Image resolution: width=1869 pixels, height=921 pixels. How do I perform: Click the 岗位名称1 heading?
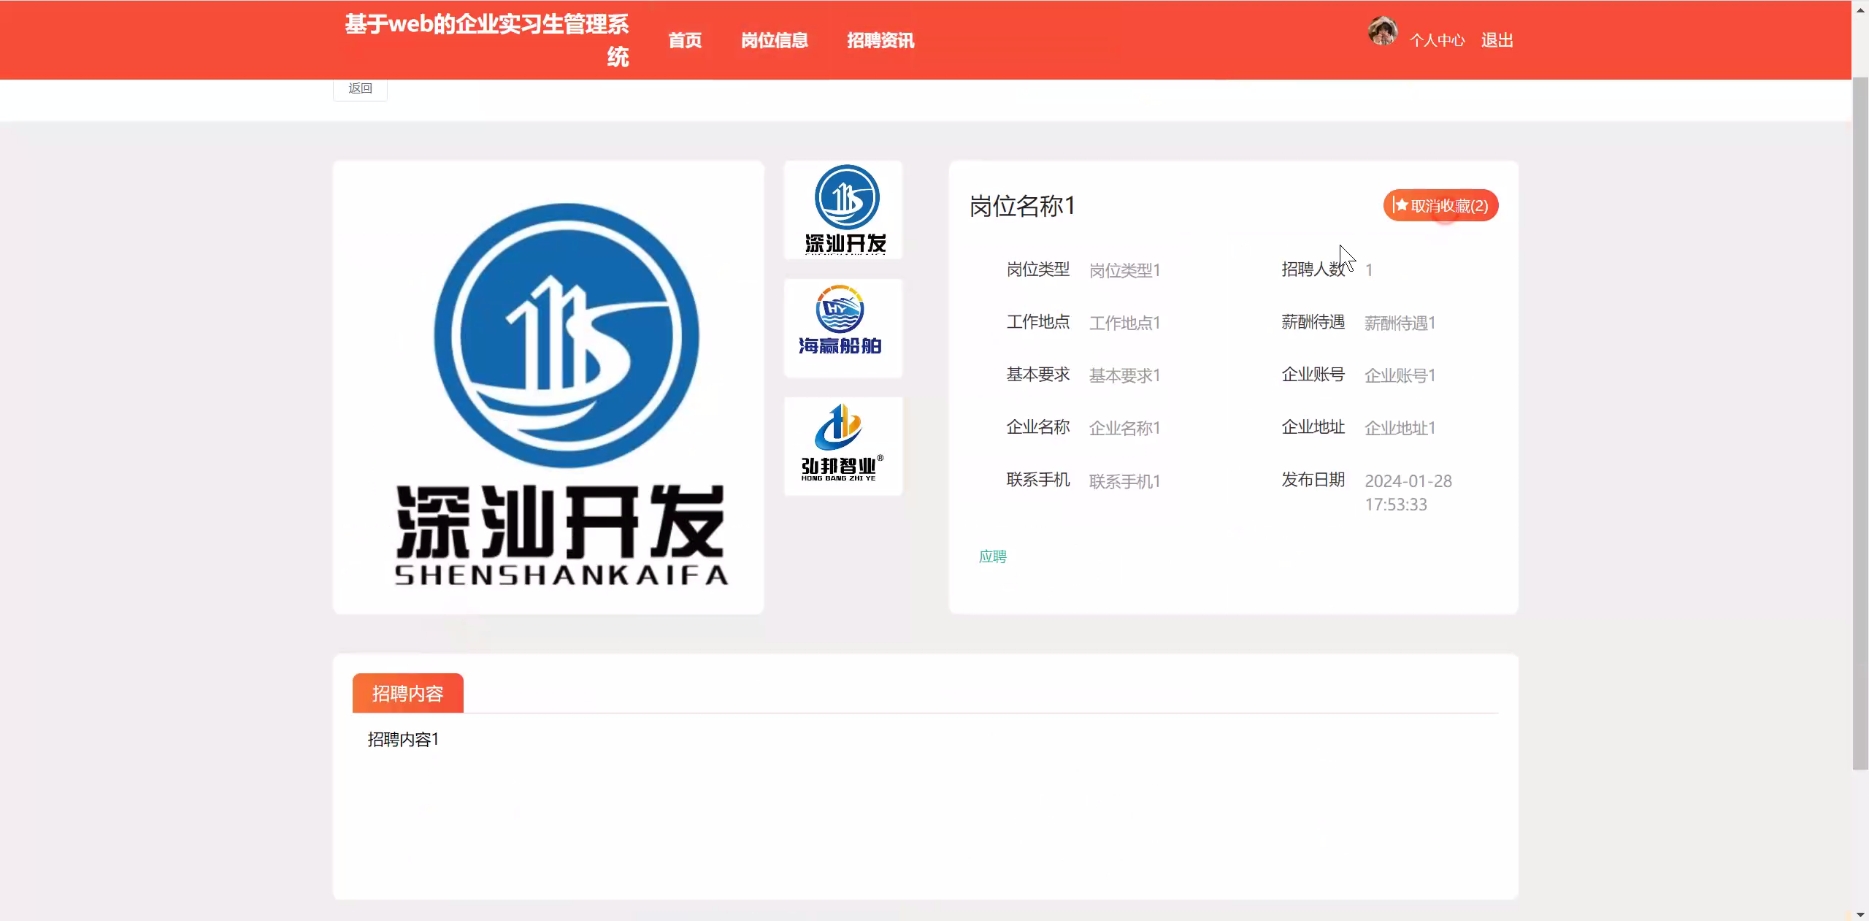pyautogui.click(x=1022, y=206)
